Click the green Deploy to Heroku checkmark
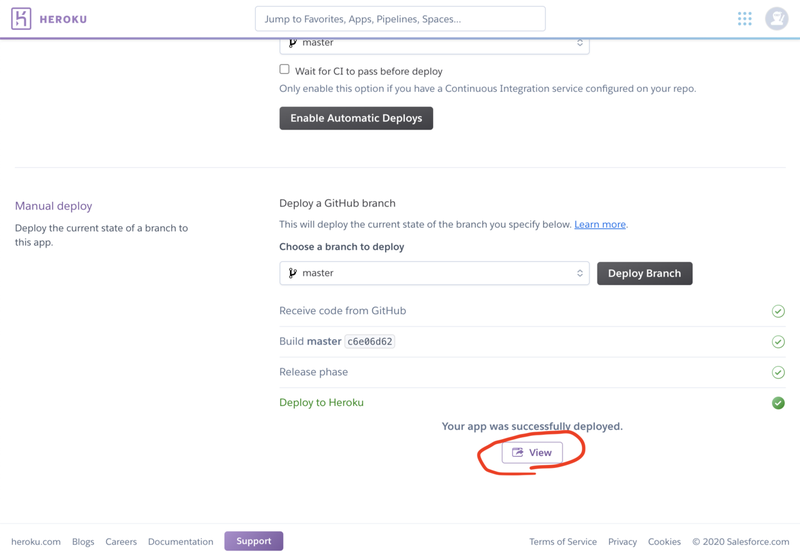 (778, 403)
